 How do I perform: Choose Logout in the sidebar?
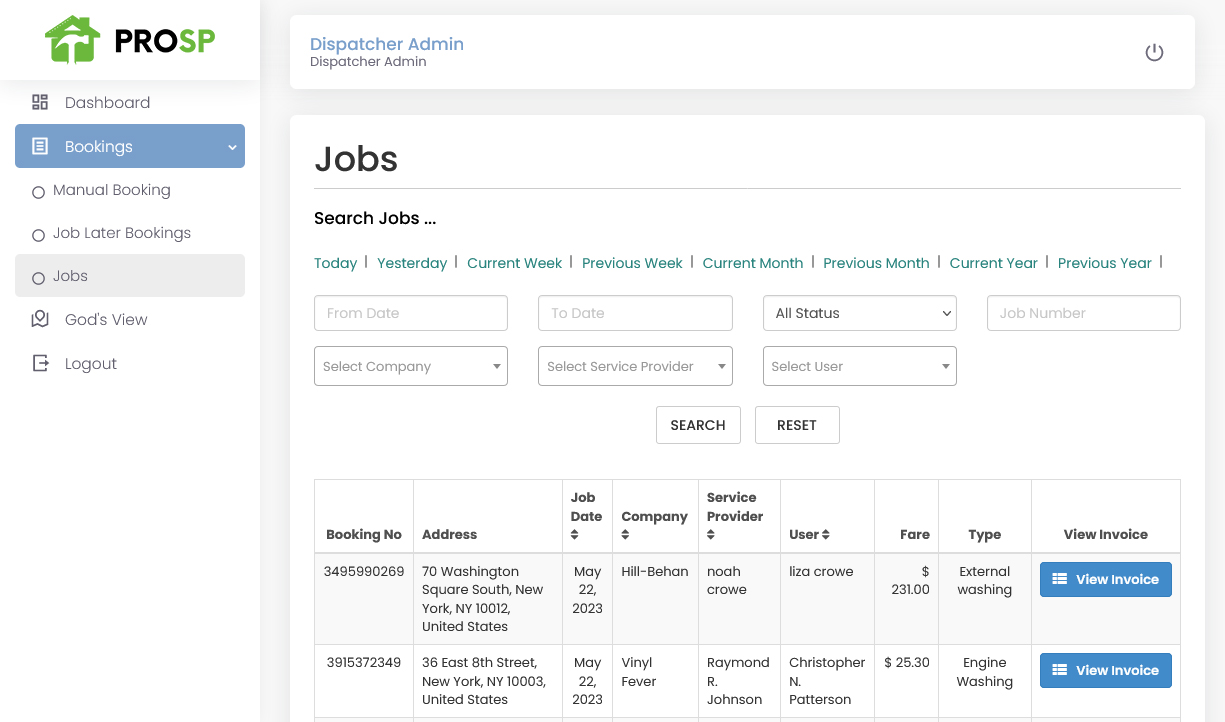tap(91, 363)
